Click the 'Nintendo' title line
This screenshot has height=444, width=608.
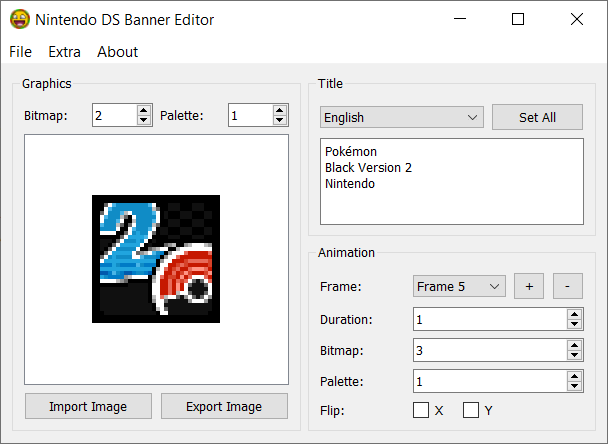tap(350, 183)
